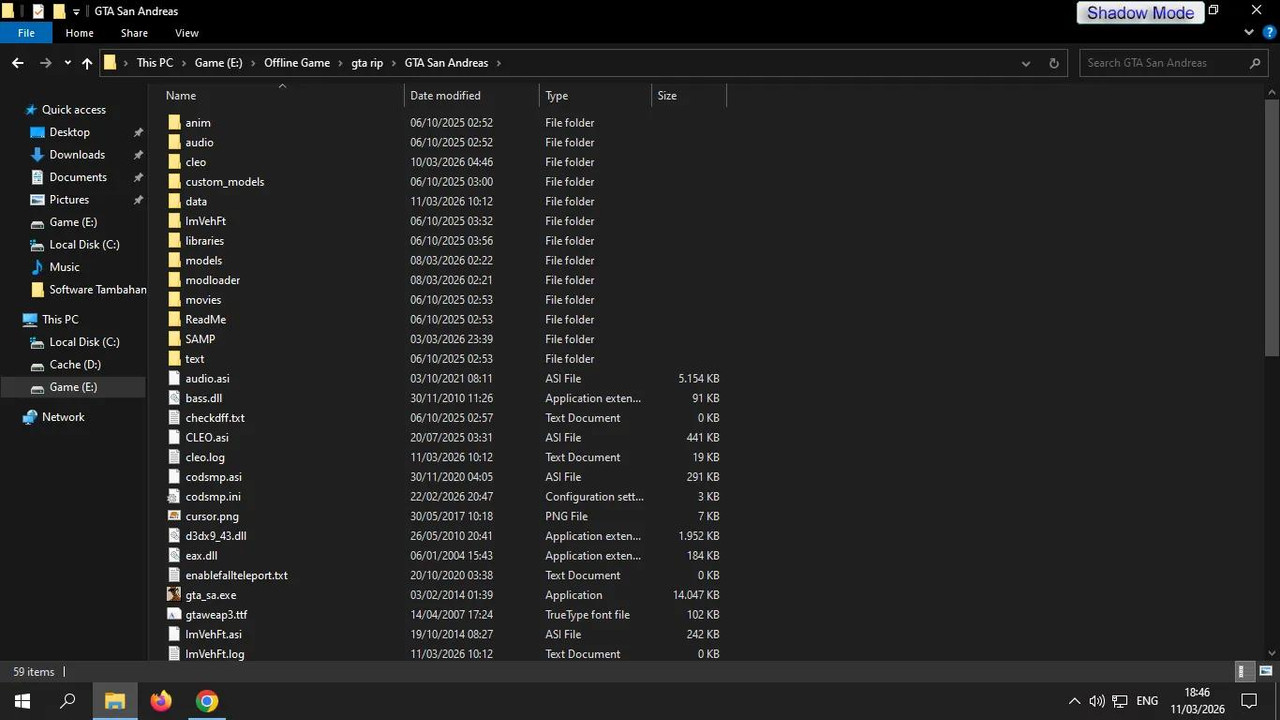This screenshot has width=1280, height=720.
Task: Click the Back navigation arrow
Action: click(18, 63)
